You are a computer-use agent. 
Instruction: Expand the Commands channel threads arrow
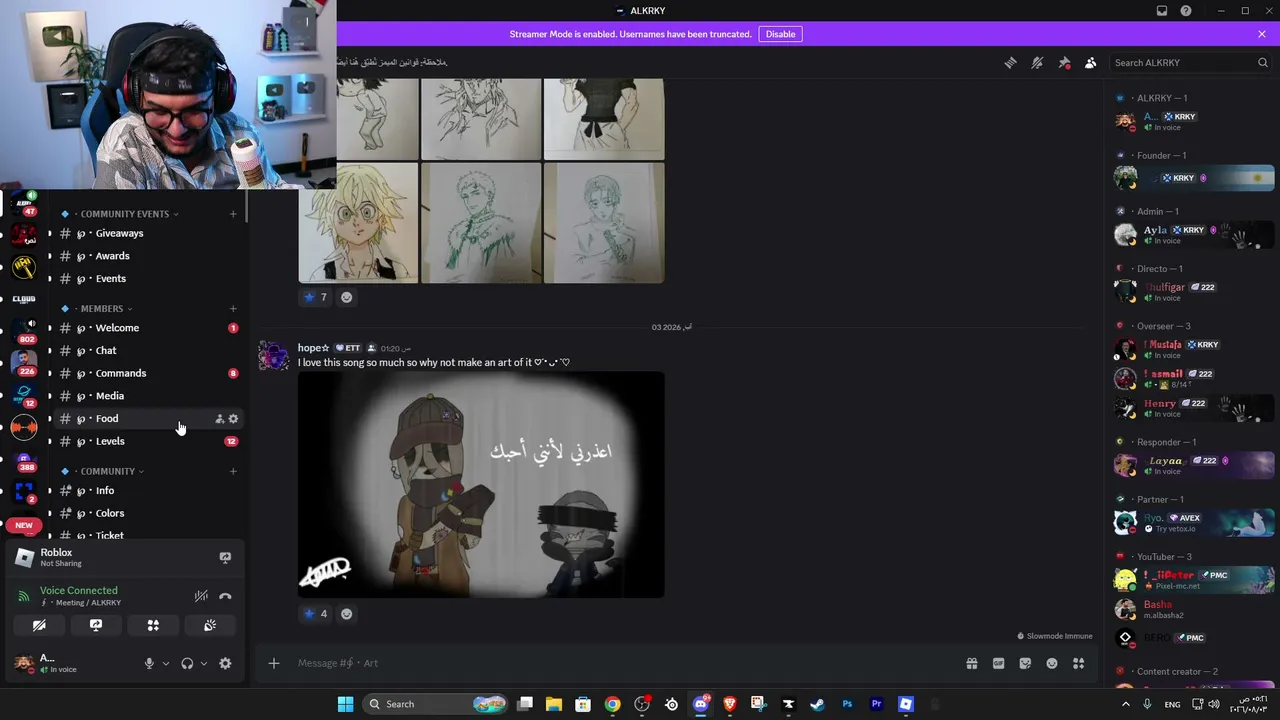(50, 373)
